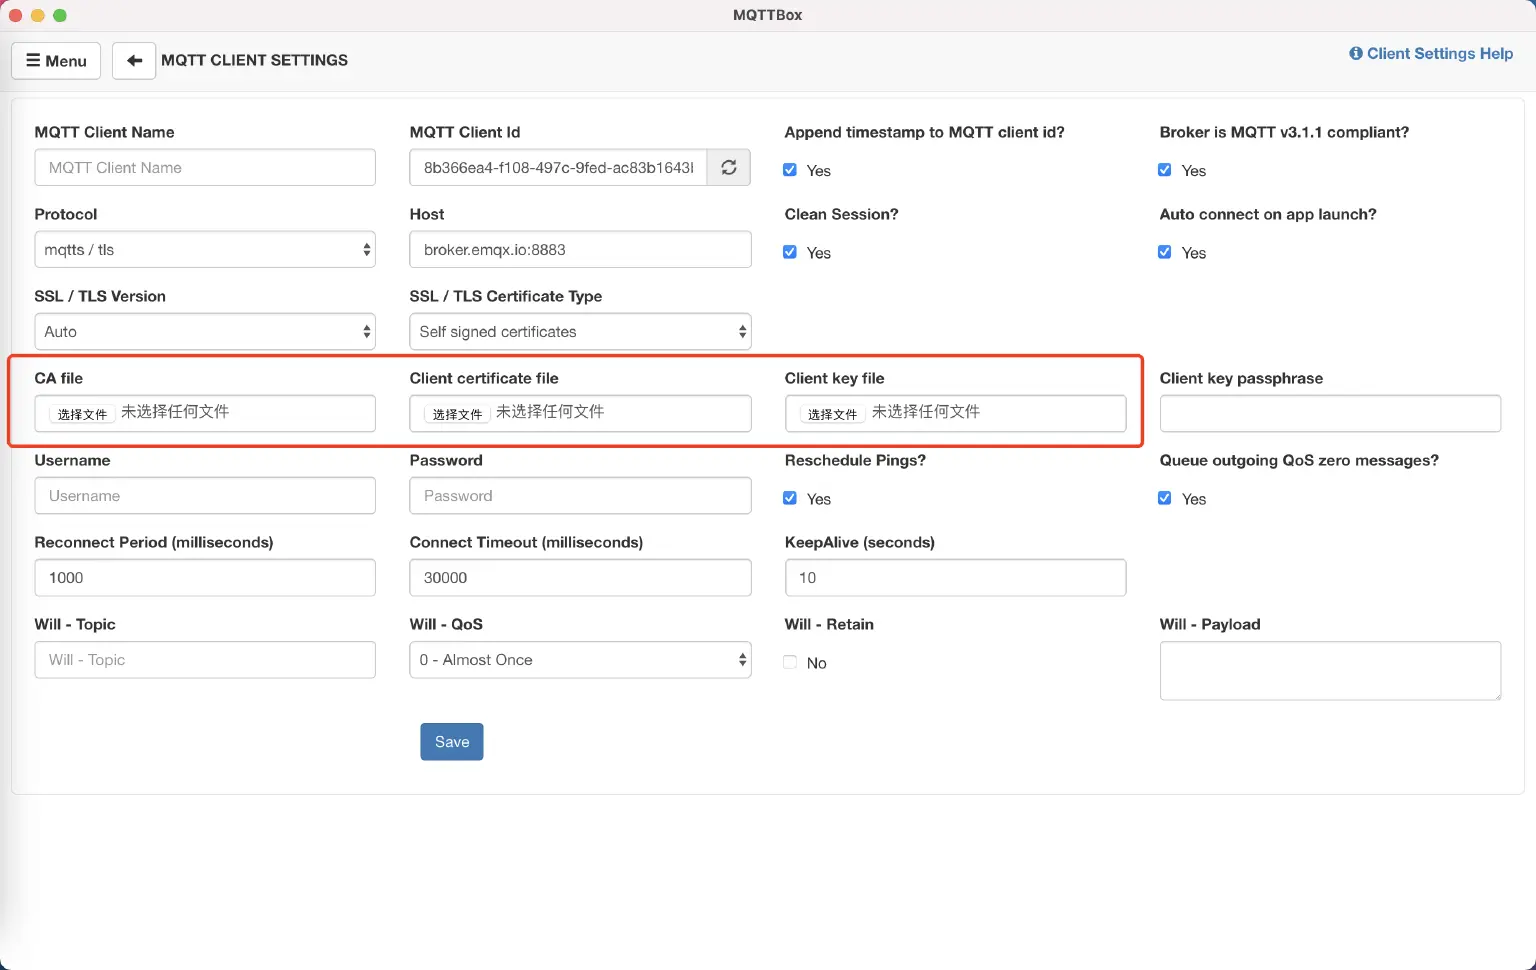The width and height of the screenshot is (1536, 970).
Task: Open SSL / TLS Certificate Type dropdown
Action: 580,332
